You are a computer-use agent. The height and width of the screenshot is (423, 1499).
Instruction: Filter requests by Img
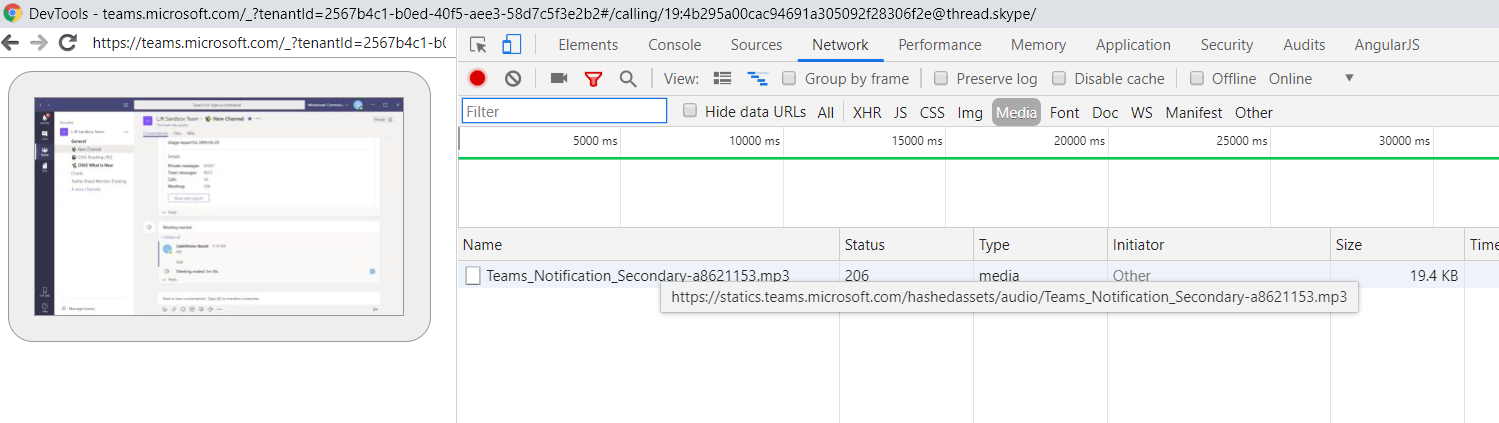970,112
